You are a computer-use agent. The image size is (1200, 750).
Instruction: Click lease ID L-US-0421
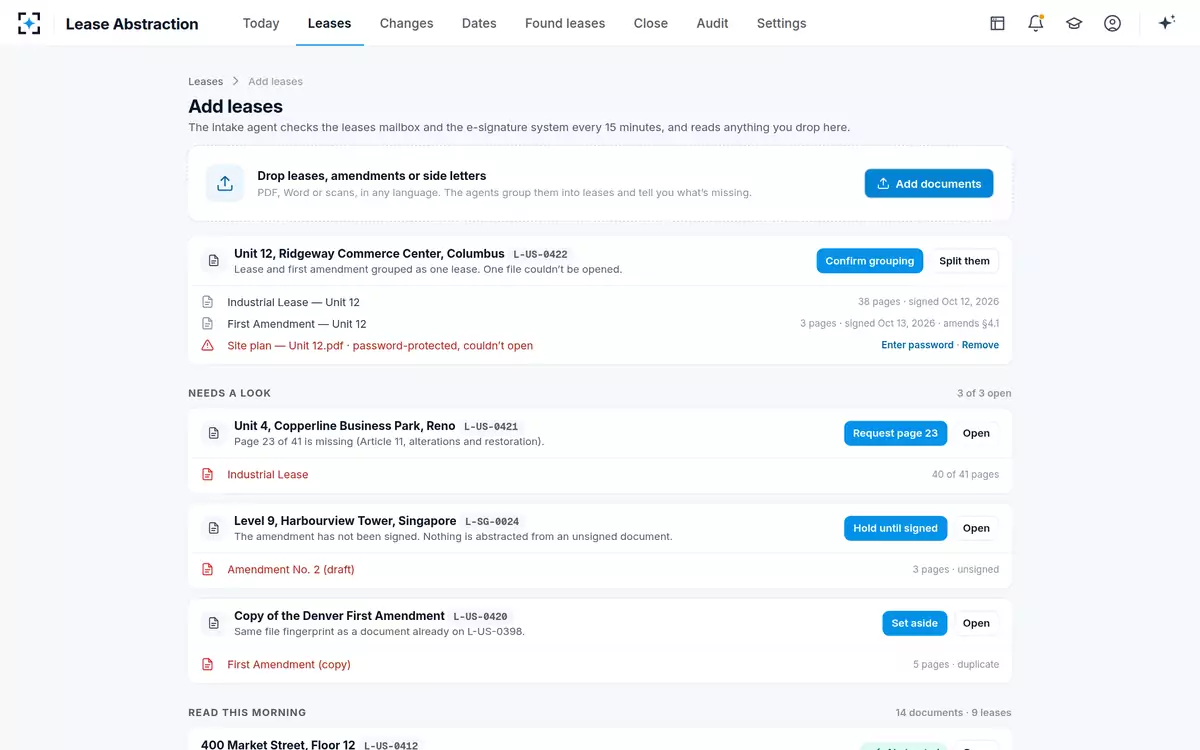point(491,426)
